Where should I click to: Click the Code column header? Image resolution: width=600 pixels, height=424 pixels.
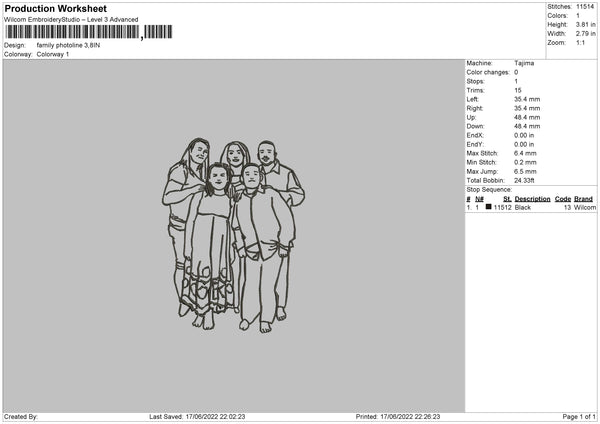[x=563, y=199]
